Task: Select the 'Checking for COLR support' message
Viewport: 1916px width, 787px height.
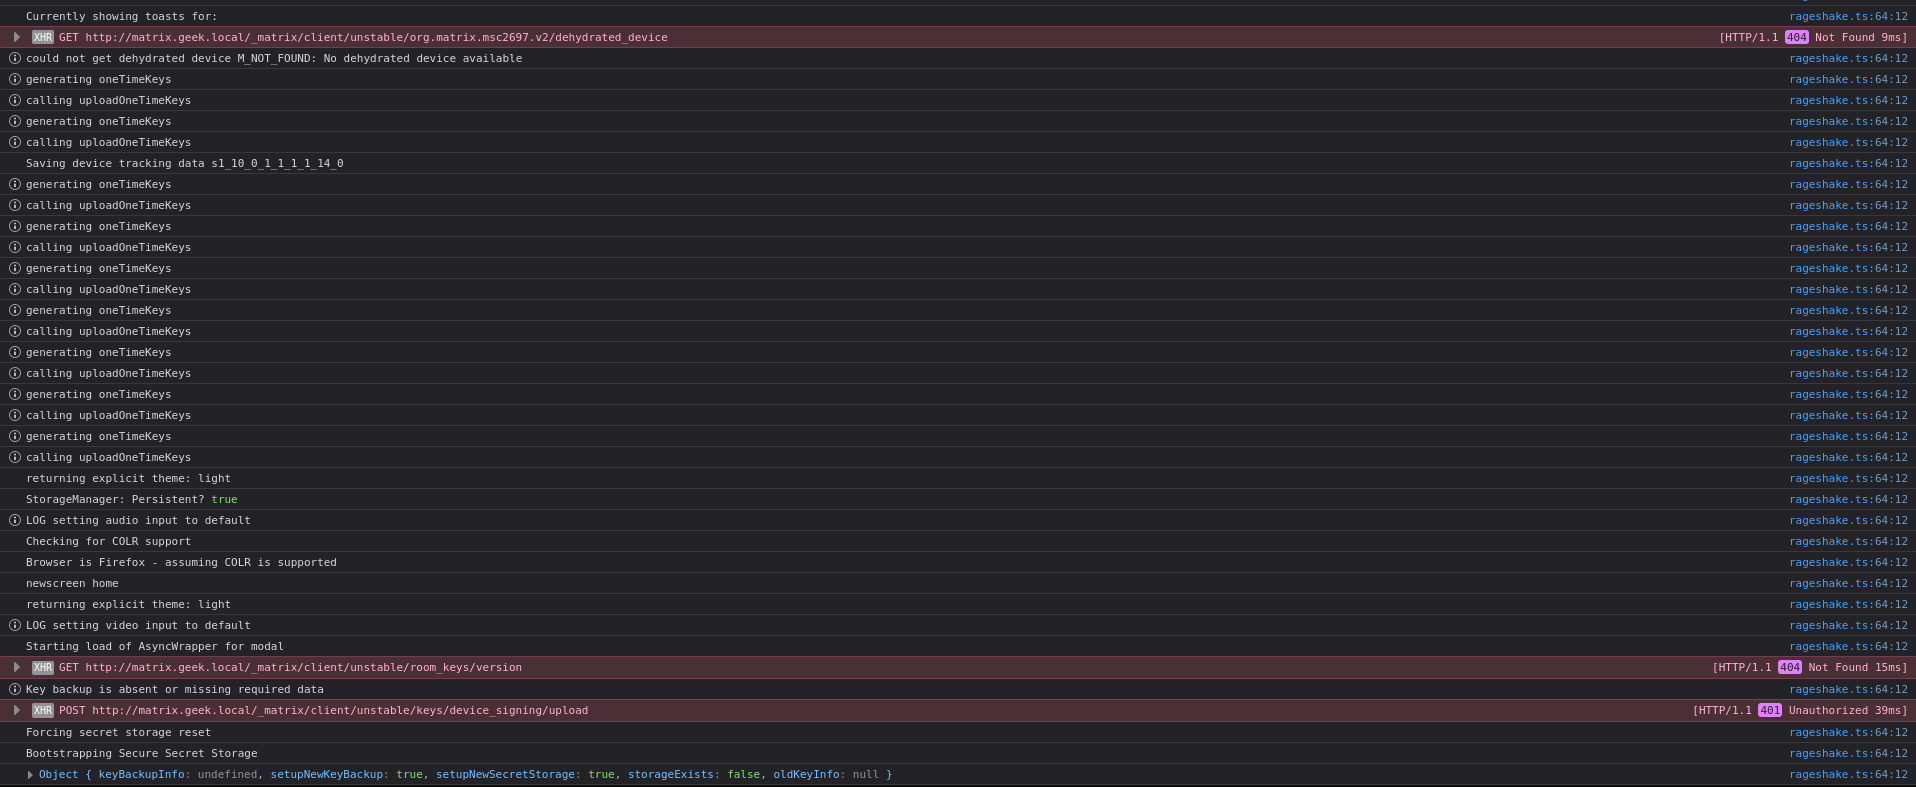Action: click(x=108, y=541)
